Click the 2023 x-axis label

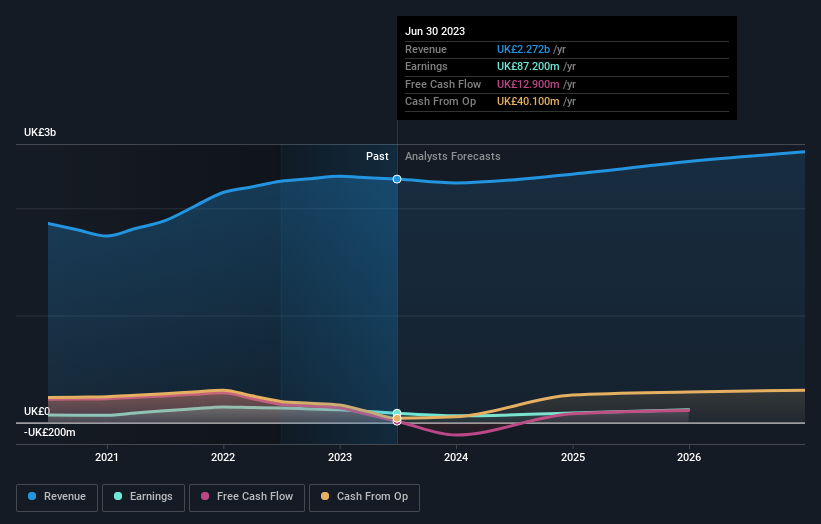tap(340, 457)
